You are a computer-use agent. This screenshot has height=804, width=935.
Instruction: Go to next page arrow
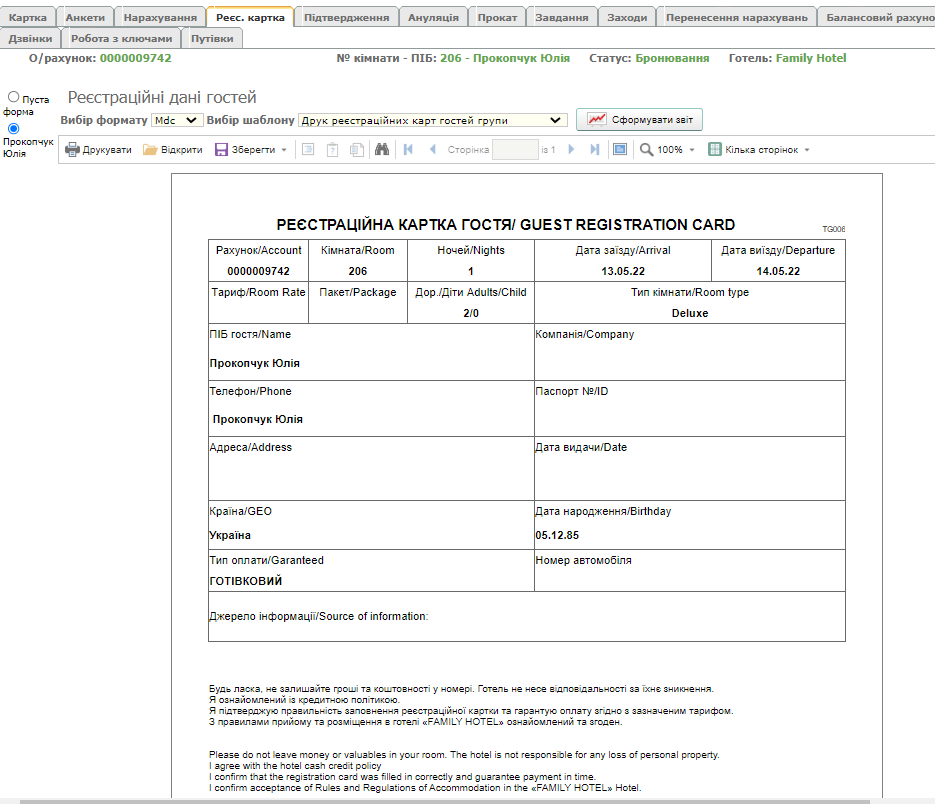coord(571,150)
